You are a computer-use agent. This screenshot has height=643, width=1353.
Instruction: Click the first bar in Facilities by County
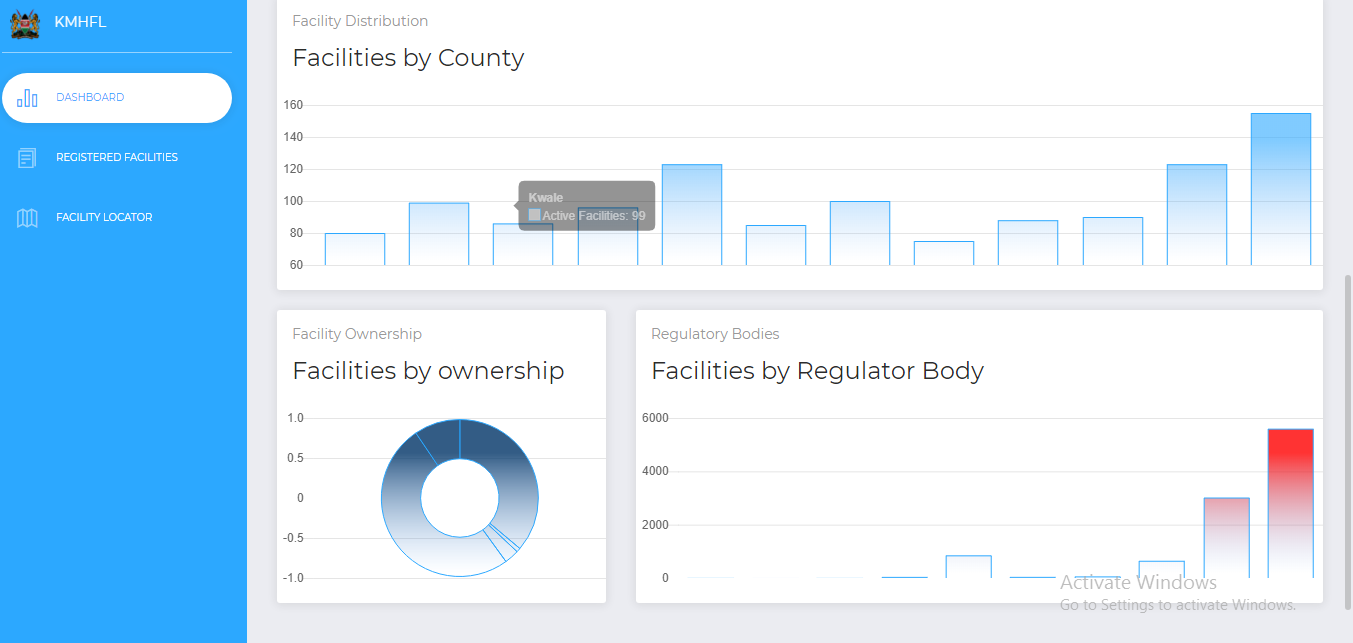pyautogui.click(x=355, y=249)
